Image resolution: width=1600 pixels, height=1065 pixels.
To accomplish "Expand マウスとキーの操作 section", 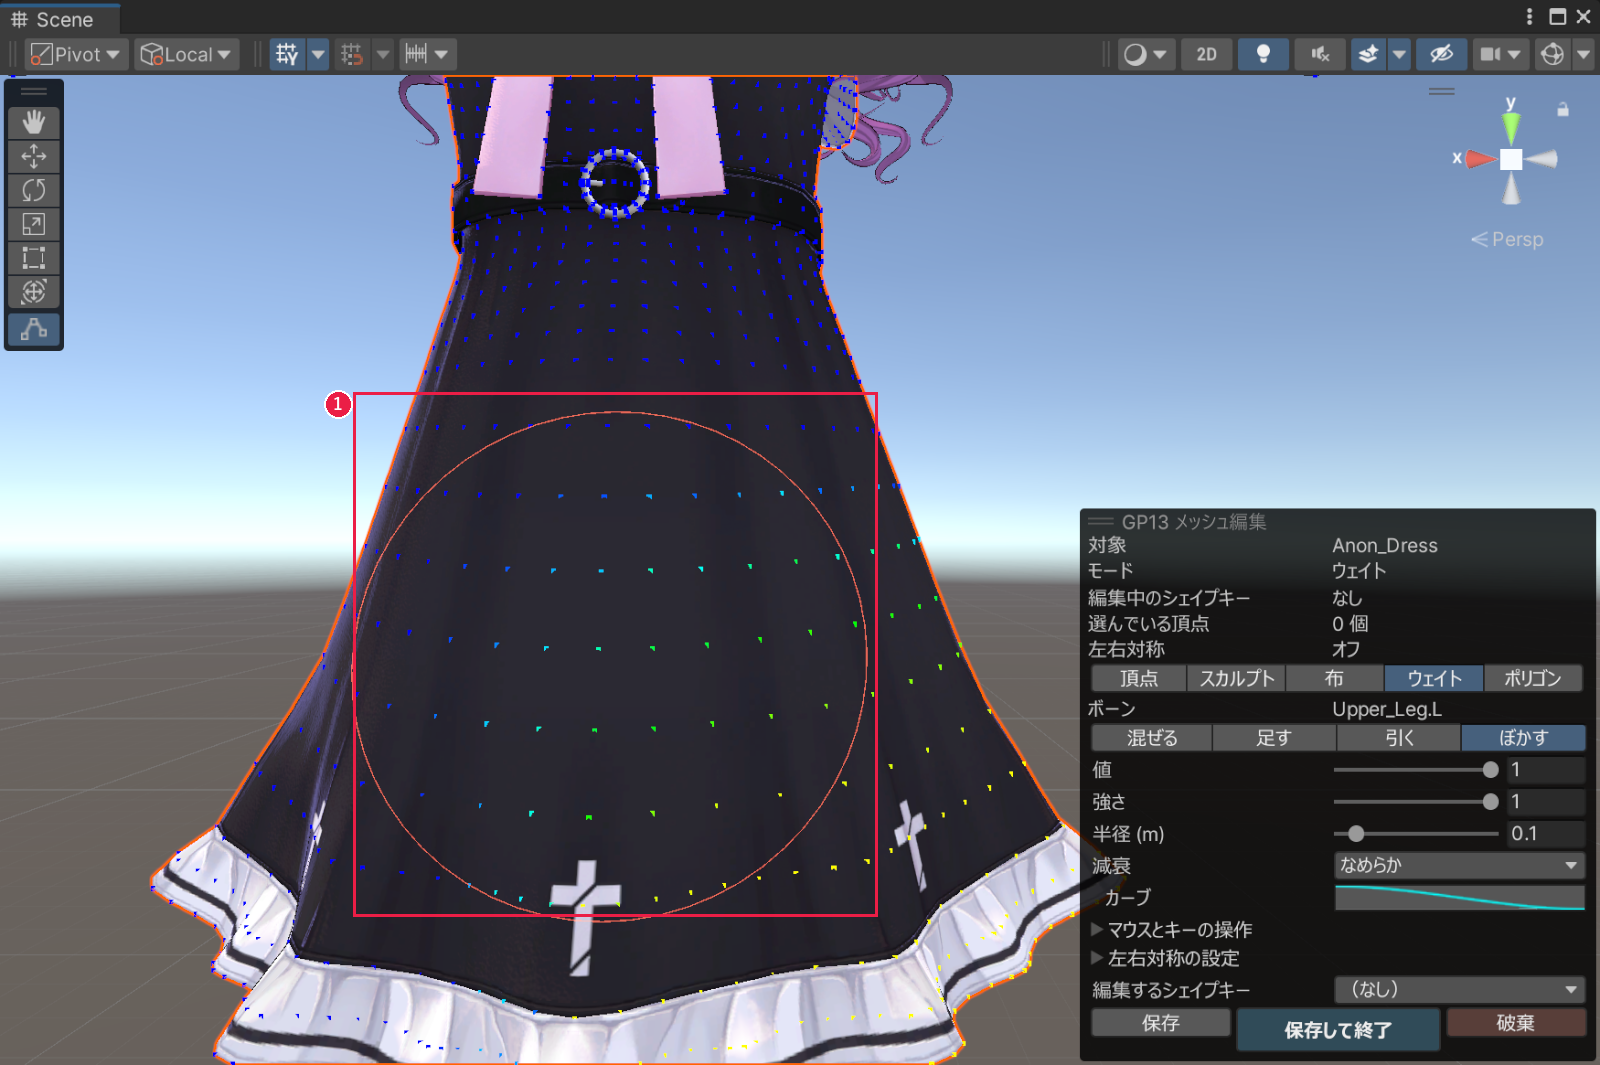I will click(1171, 929).
